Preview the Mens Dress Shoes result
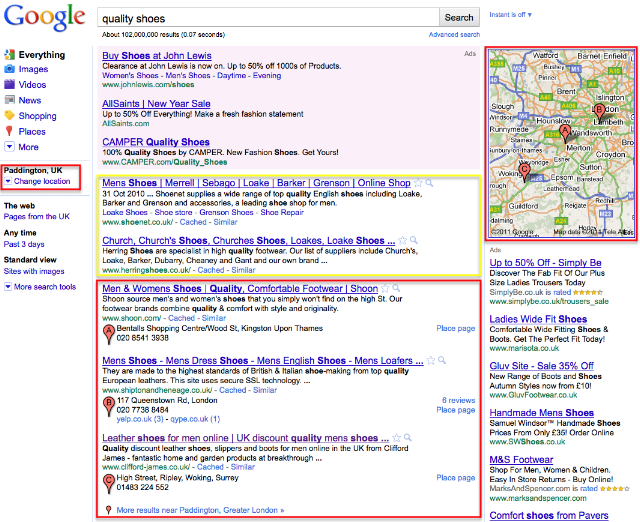Image resolution: width=640 pixels, height=522 pixels. pos(442,360)
